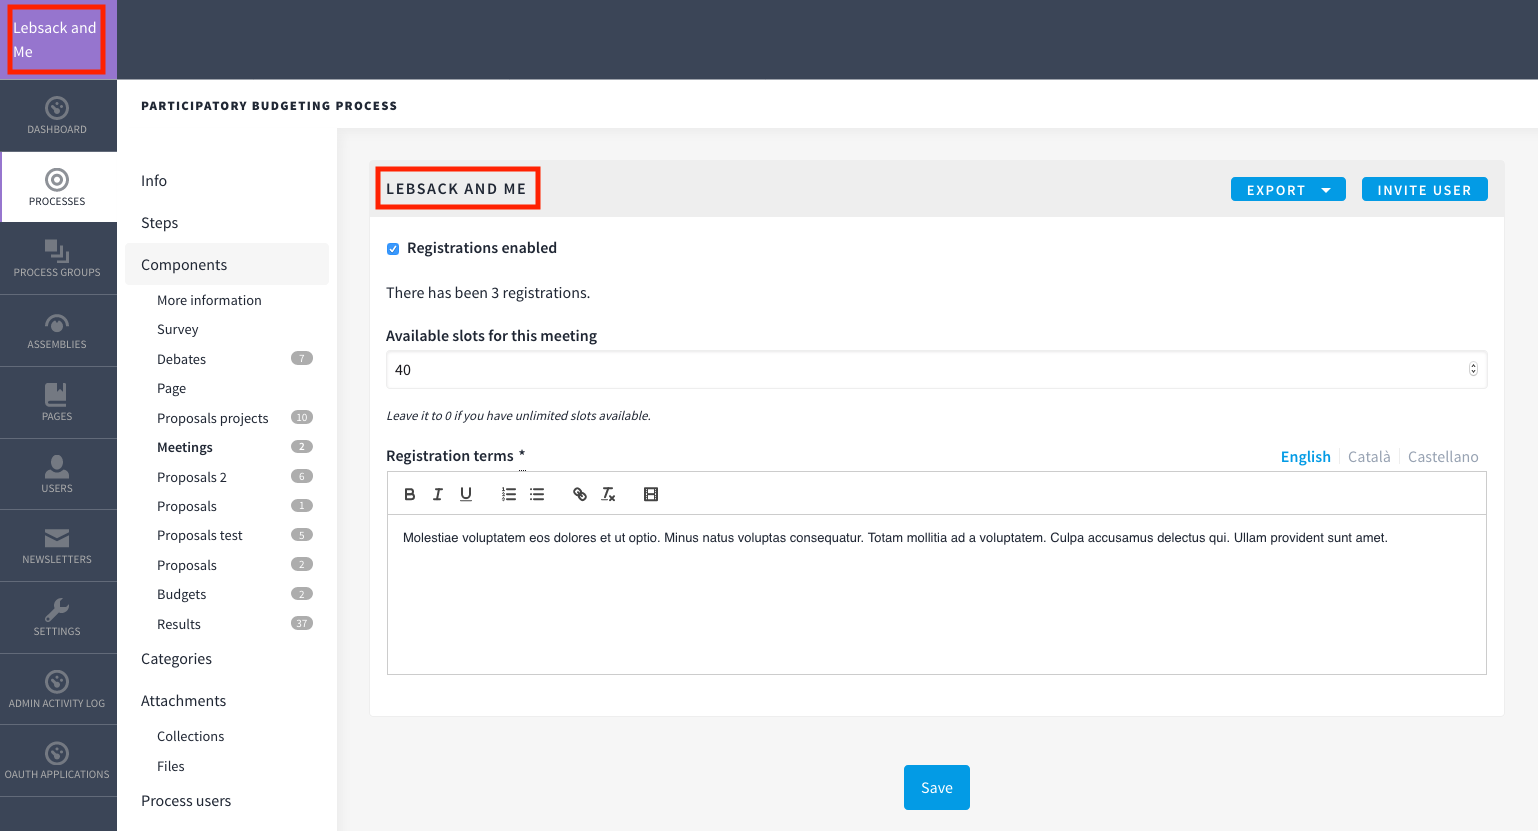This screenshot has width=1538, height=831.
Task: Switch to the Castellano language tab
Action: 1442,457
